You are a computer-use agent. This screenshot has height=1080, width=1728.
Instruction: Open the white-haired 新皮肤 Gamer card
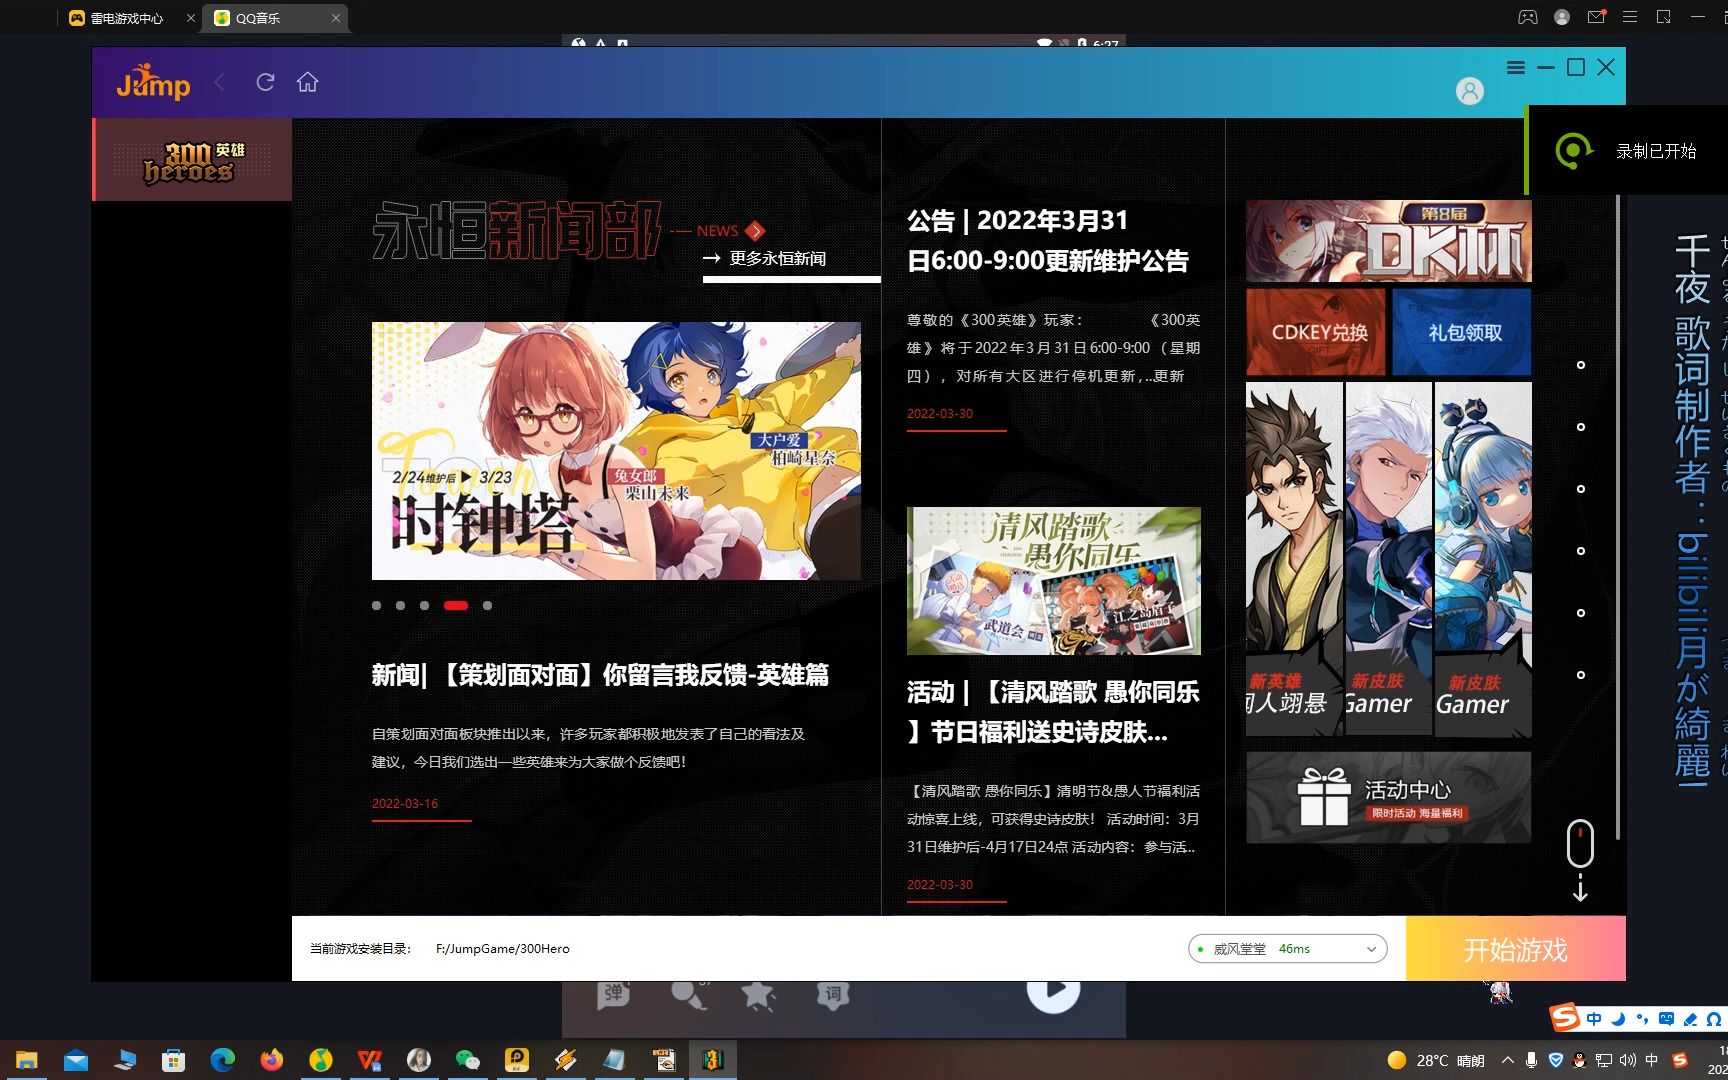[x=1388, y=559]
